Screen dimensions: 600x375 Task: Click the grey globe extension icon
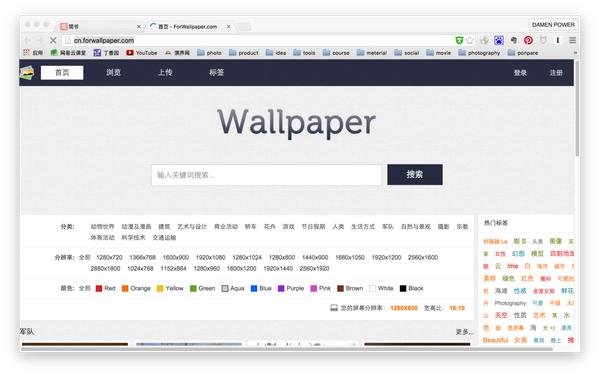click(484, 40)
